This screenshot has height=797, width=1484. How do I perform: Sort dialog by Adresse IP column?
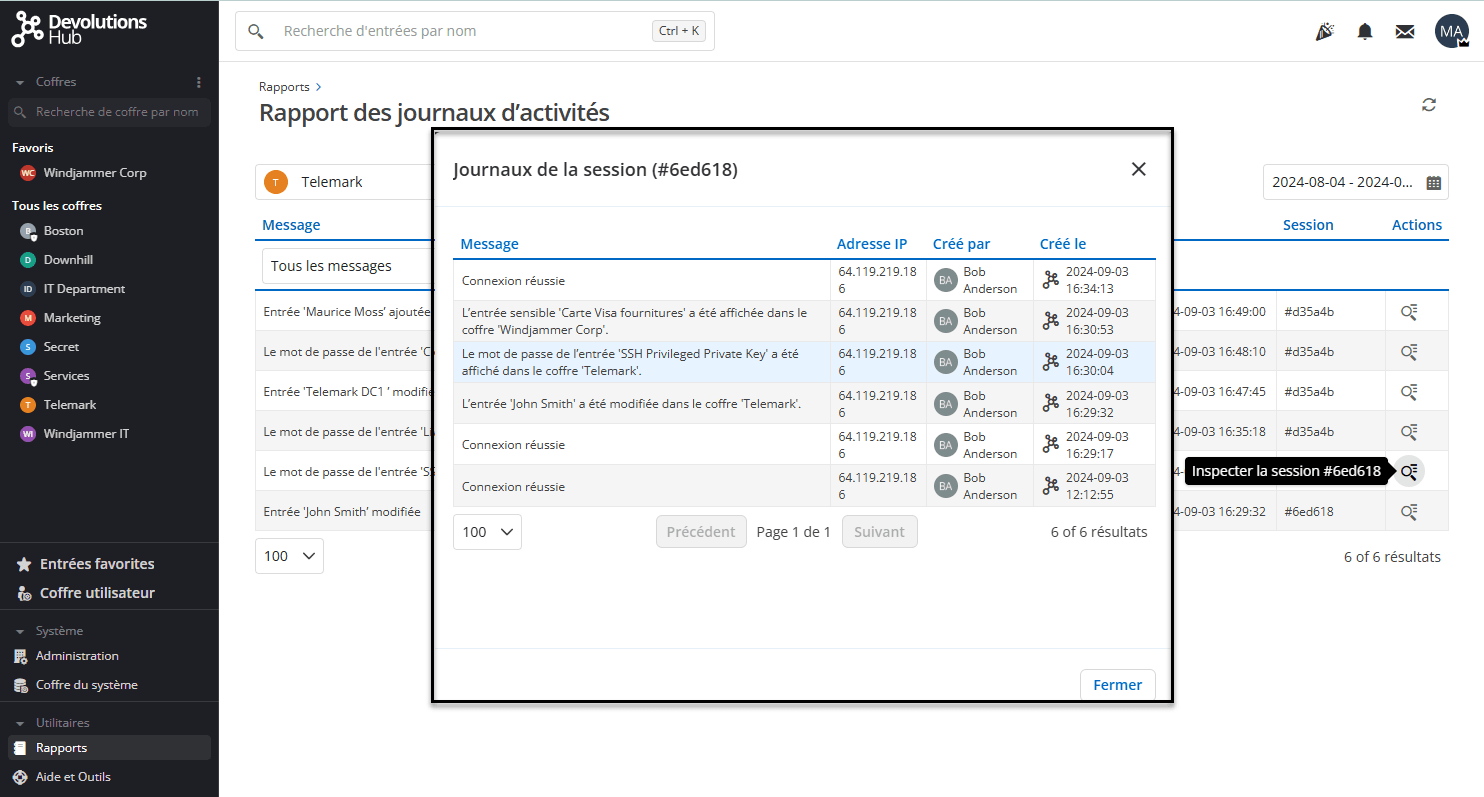871,244
